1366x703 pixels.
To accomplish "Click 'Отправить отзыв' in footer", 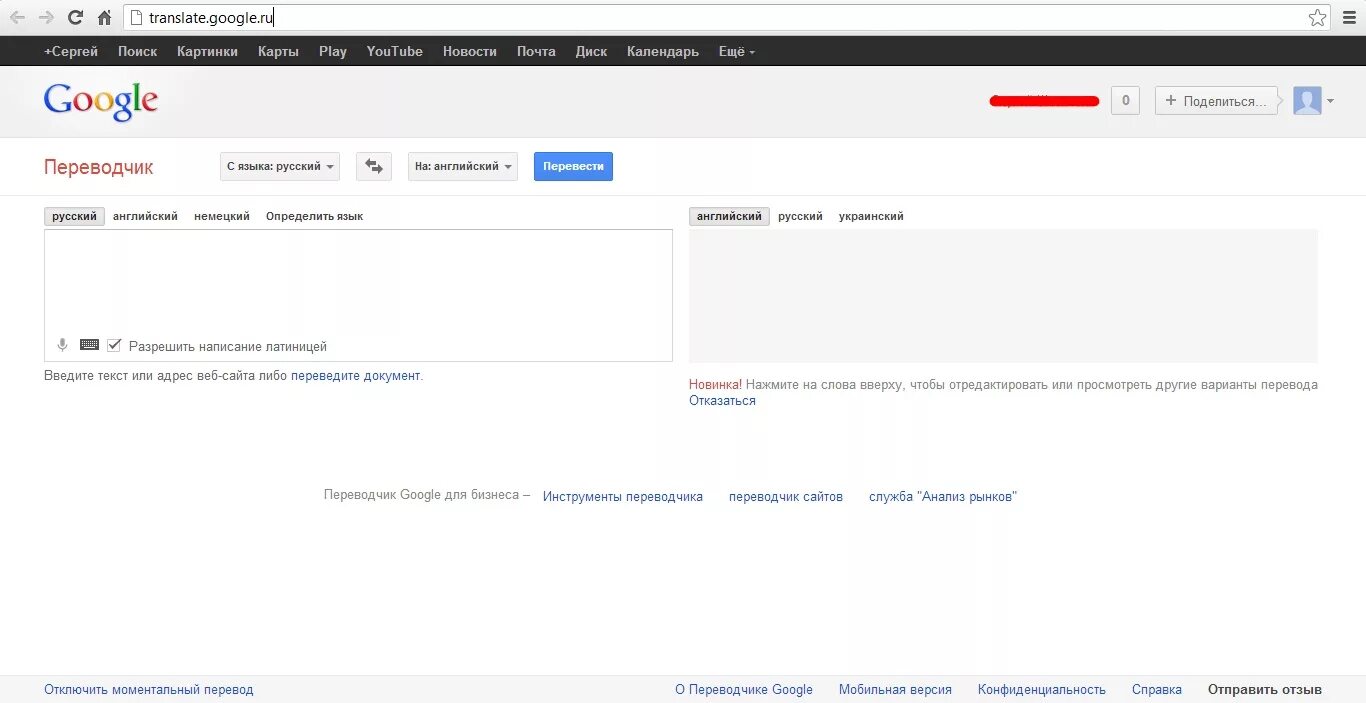I will click(1265, 690).
